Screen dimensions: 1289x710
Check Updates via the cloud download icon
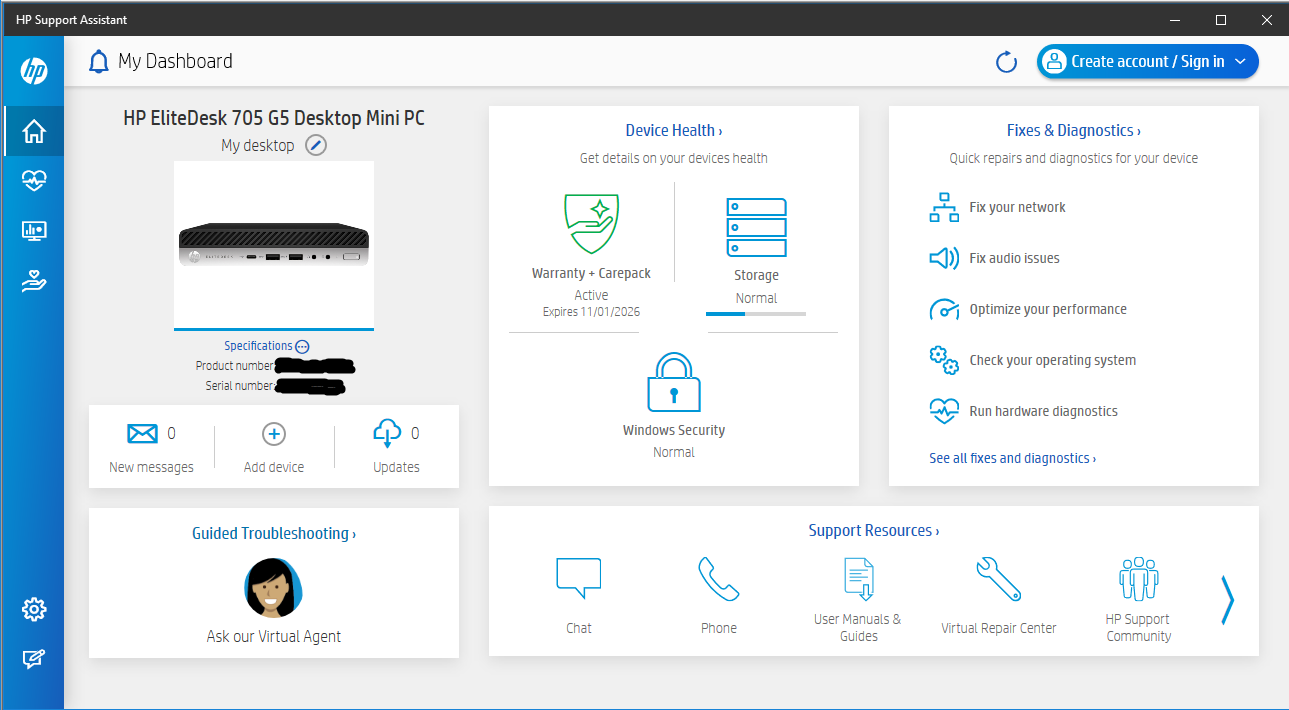[x=388, y=433]
